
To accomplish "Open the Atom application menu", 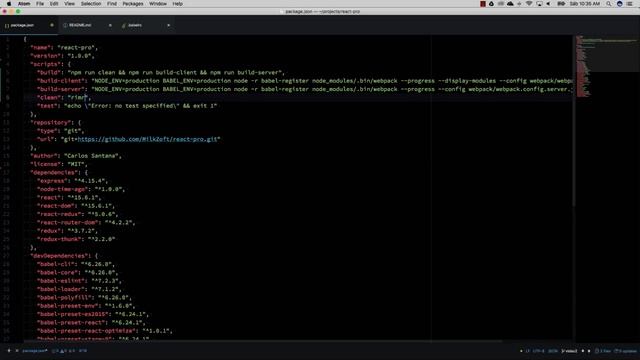I will coord(24,4).
